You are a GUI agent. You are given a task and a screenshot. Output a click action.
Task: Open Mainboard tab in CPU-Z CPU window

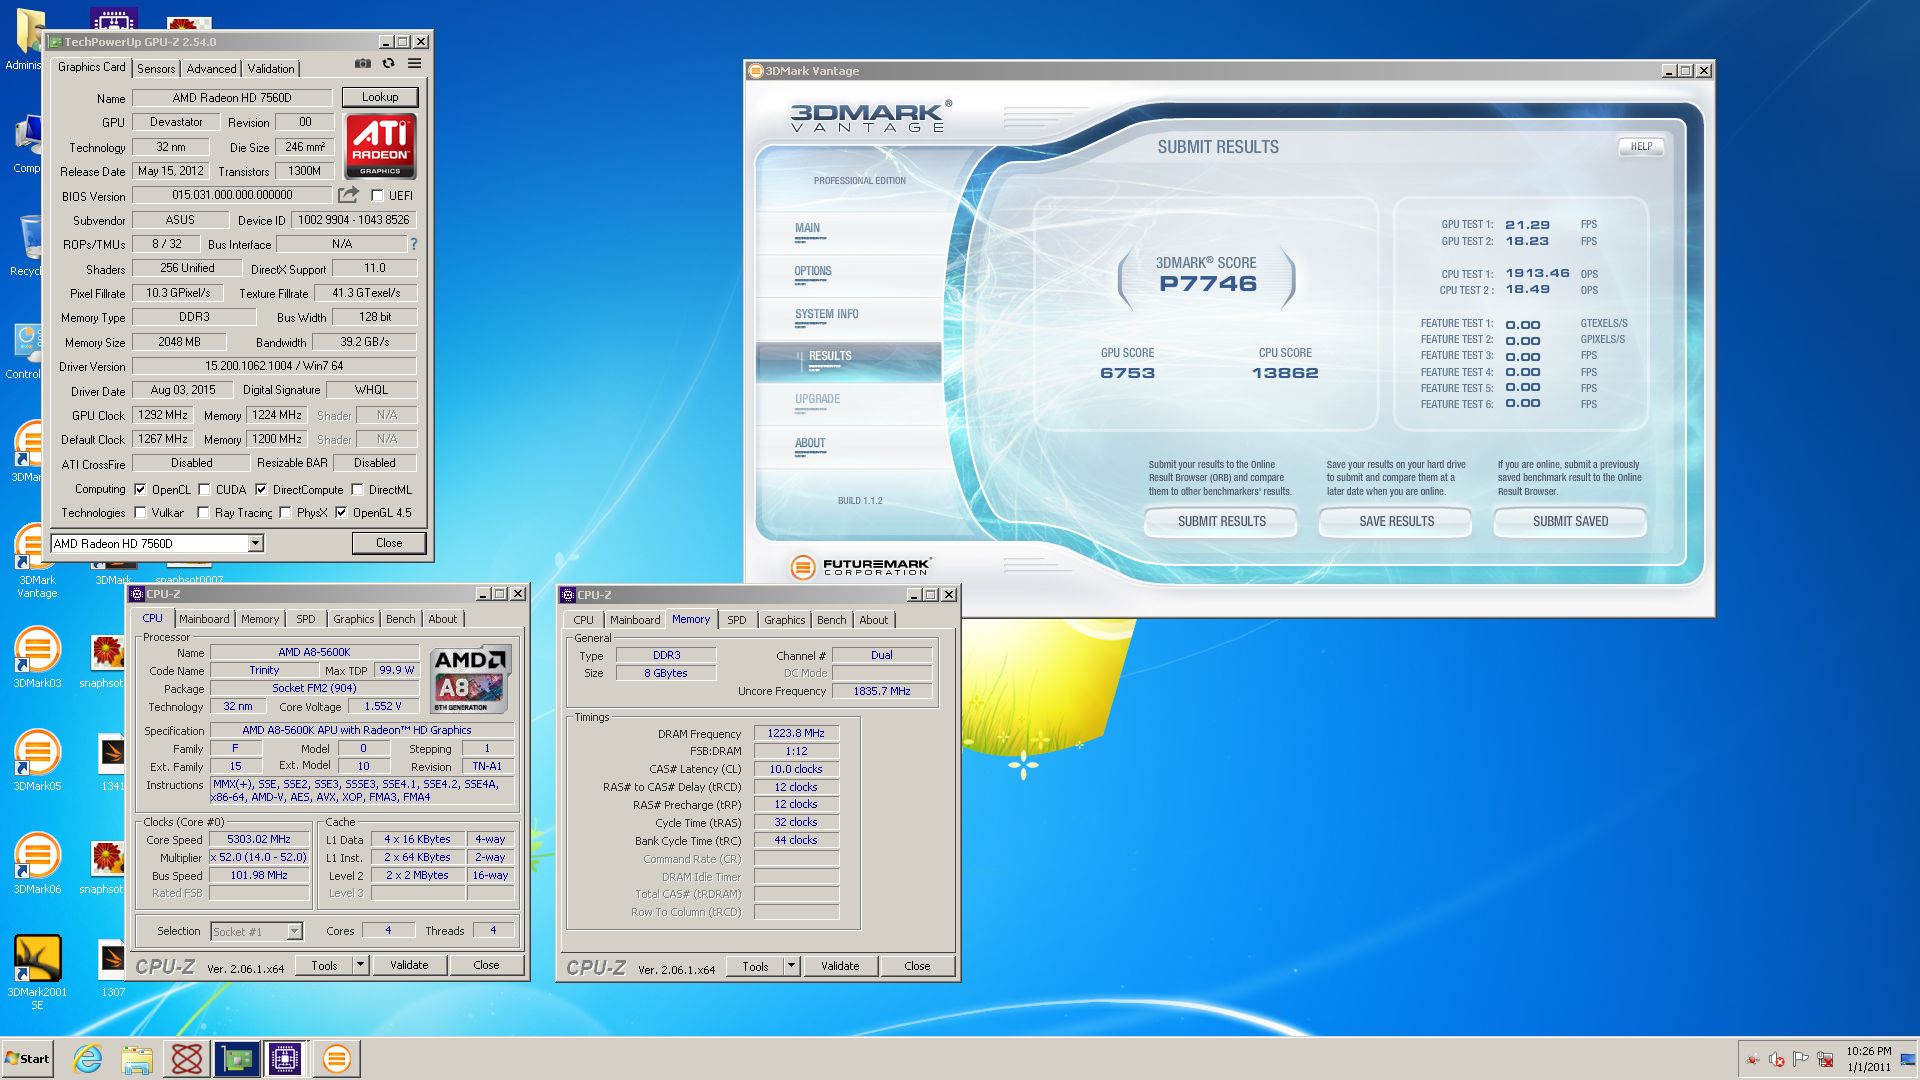click(x=204, y=619)
